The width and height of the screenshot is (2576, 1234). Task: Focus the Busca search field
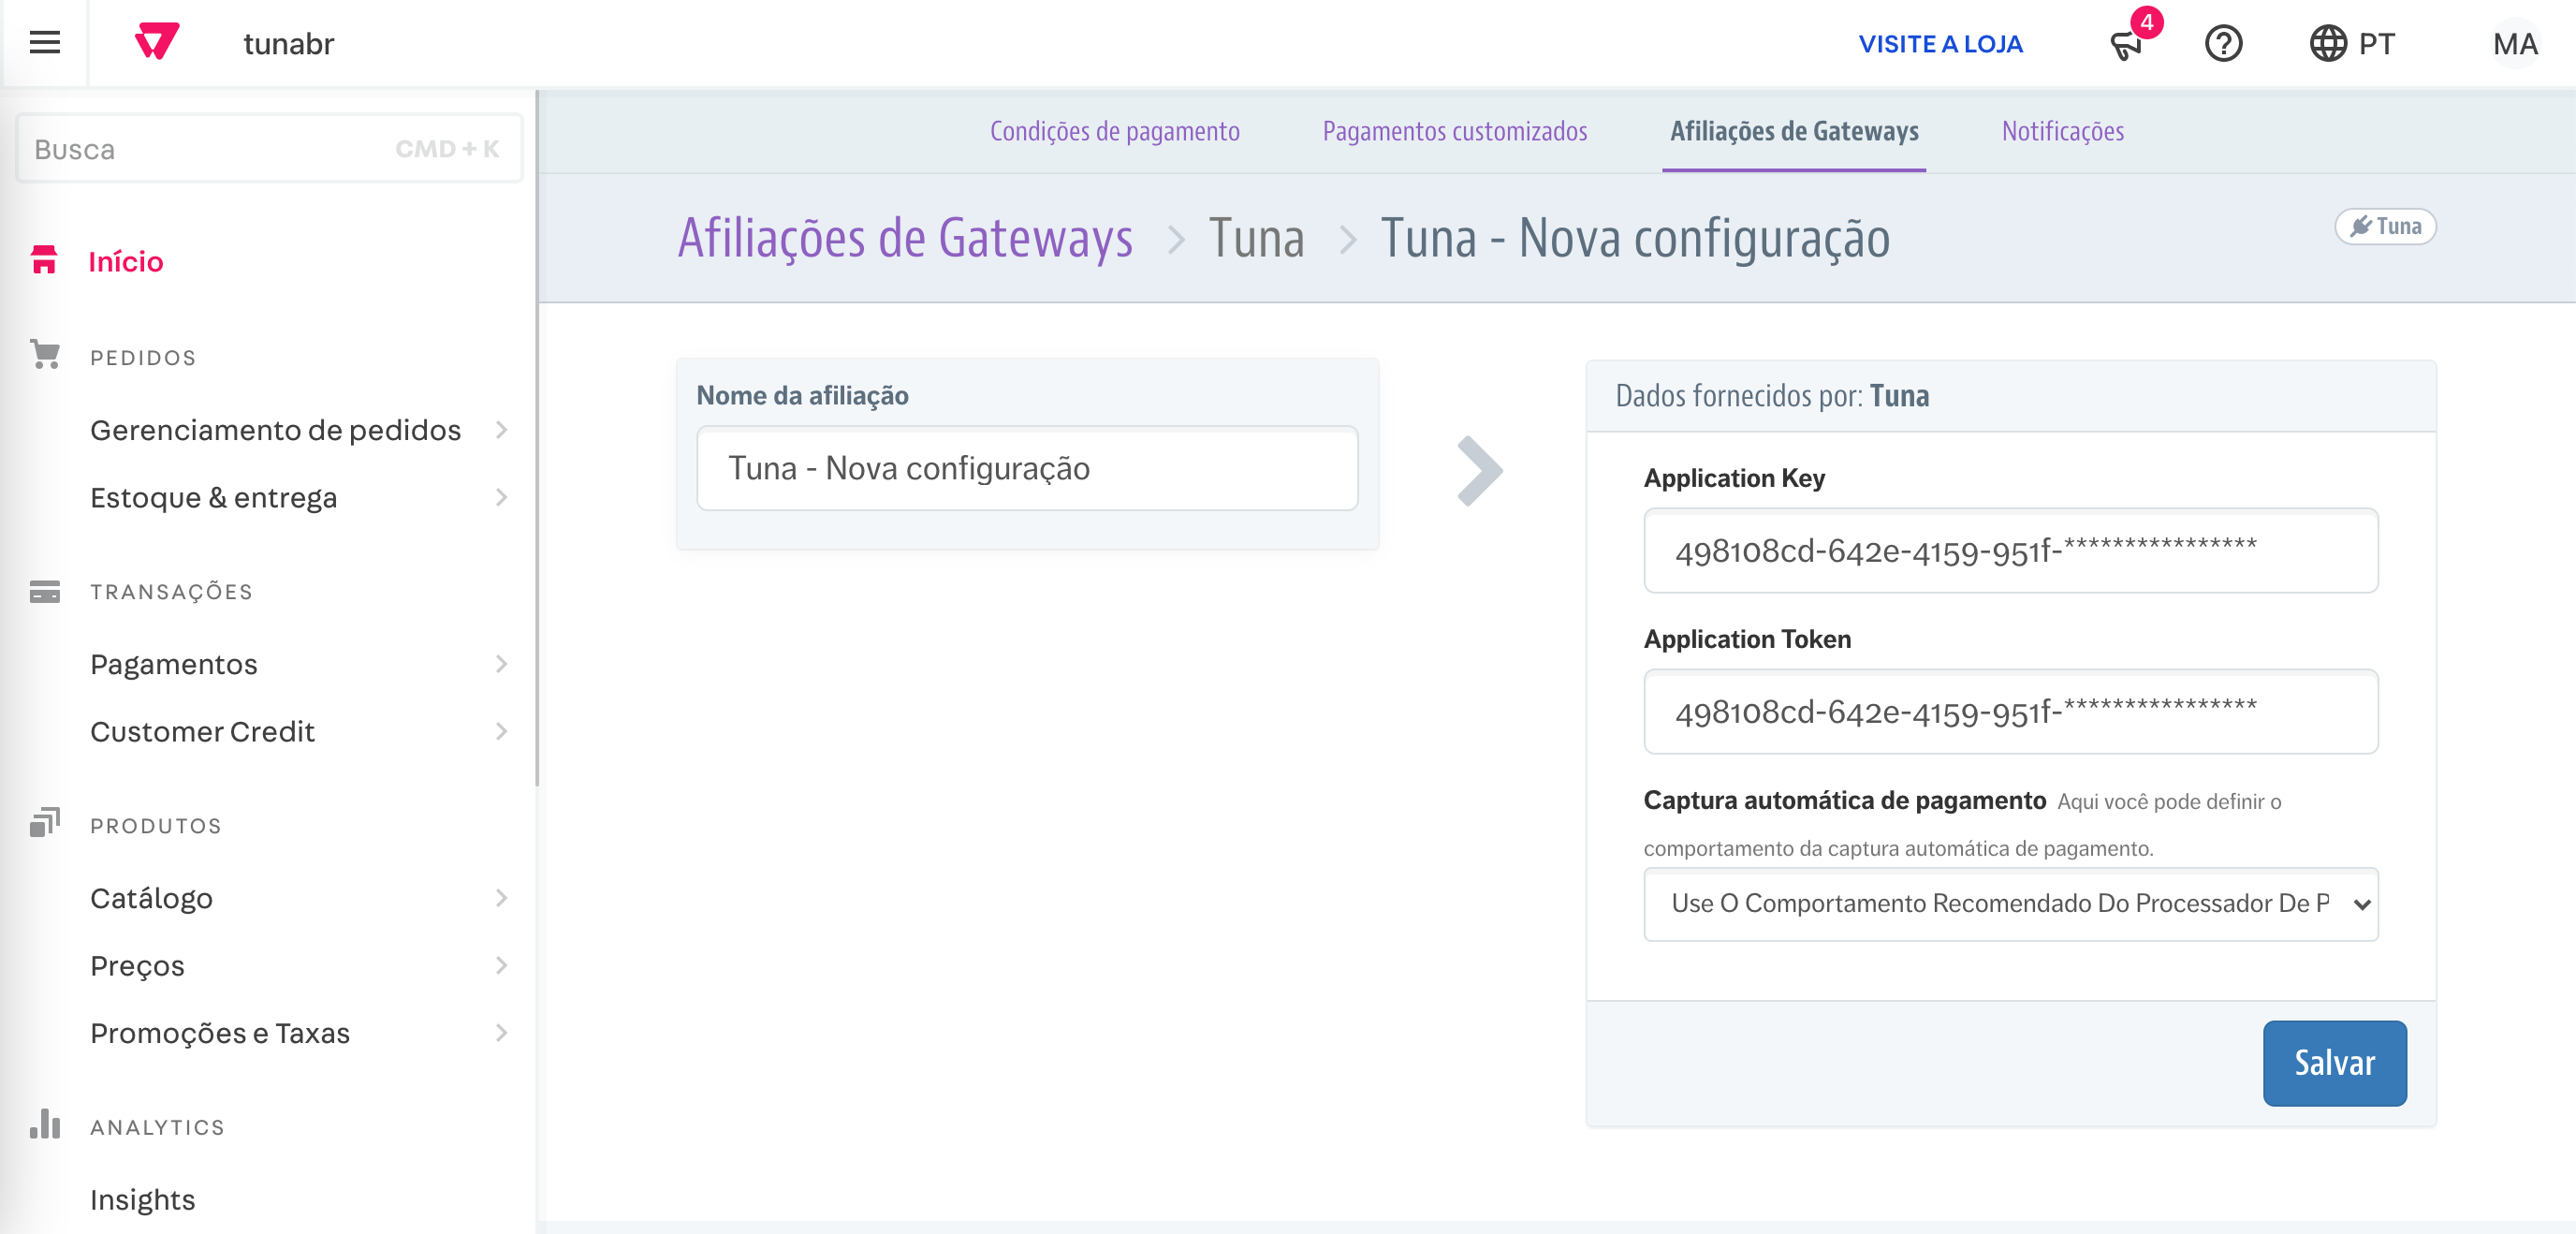tap(269, 149)
